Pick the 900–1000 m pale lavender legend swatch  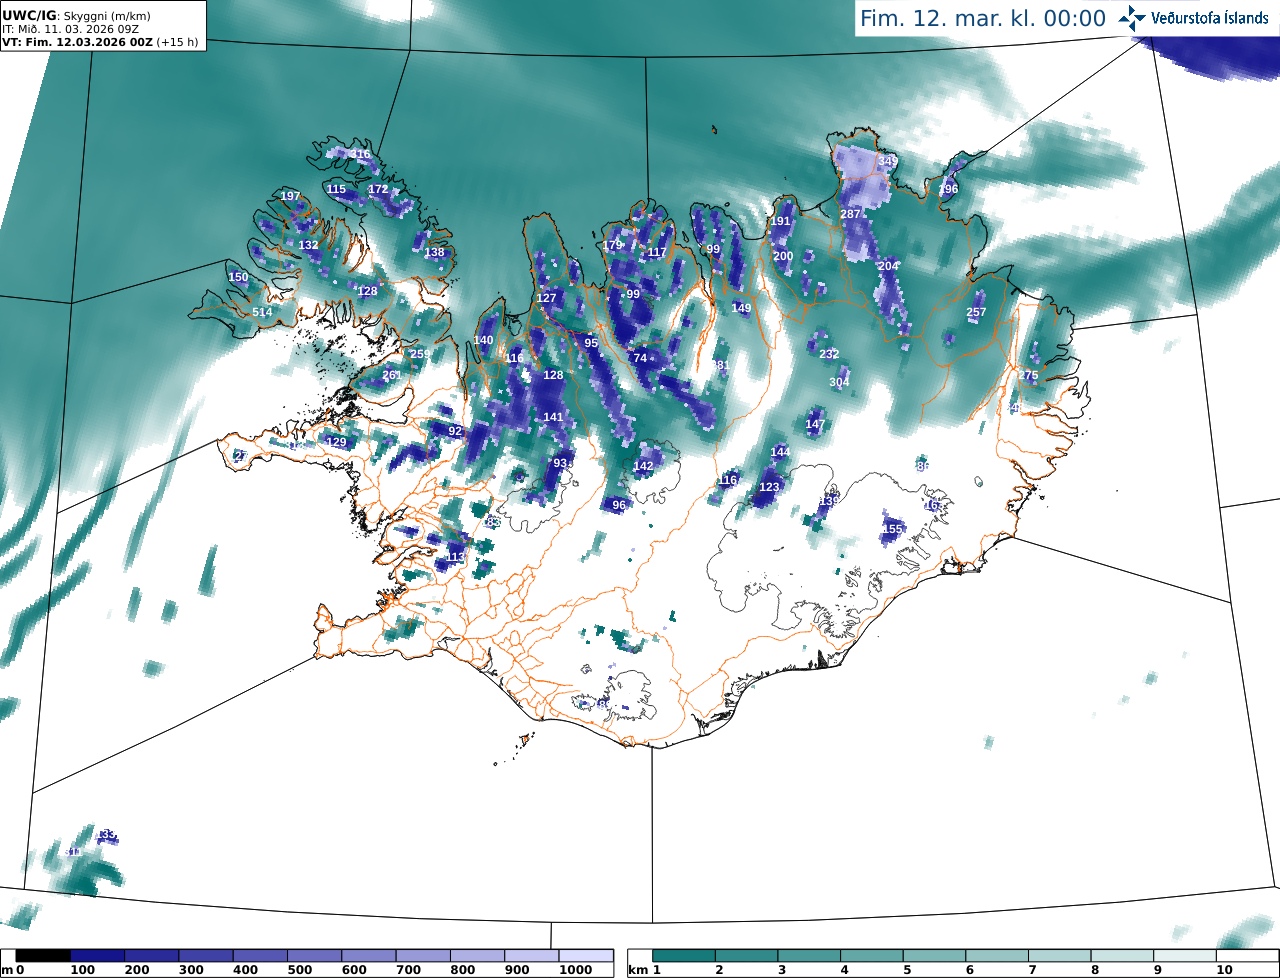pos(531,956)
